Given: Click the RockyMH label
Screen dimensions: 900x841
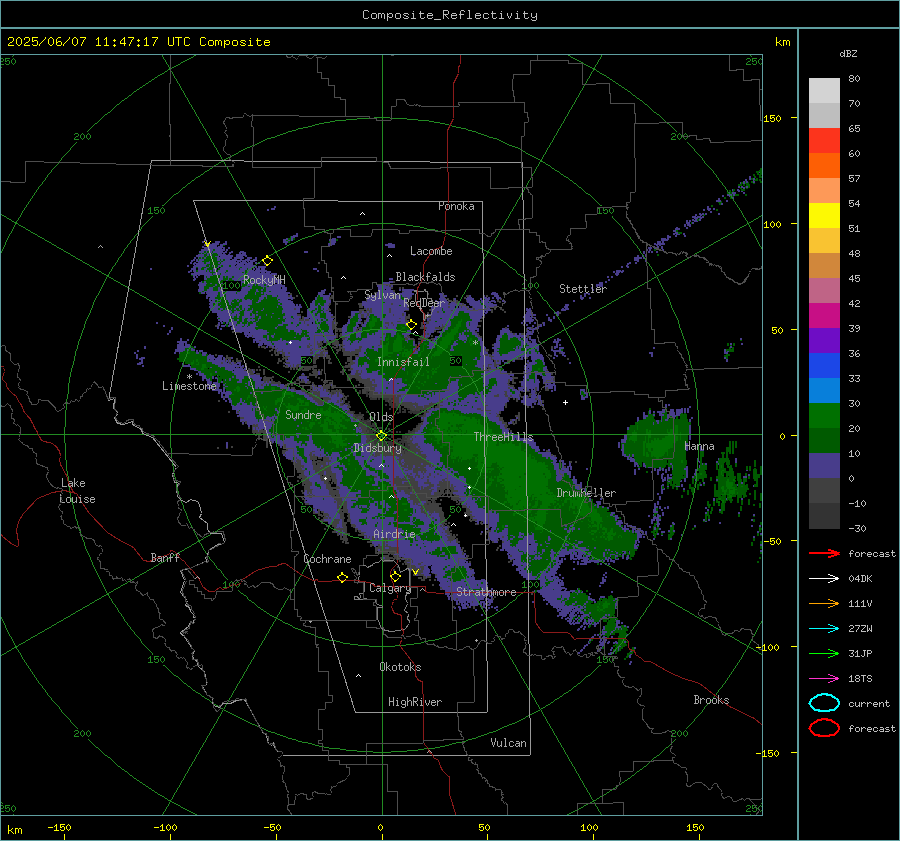Looking at the screenshot, I should [264, 280].
